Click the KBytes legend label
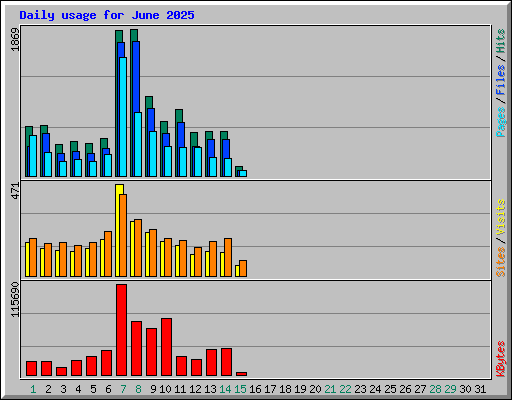The image size is (512, 400). [x=501, y=359]
